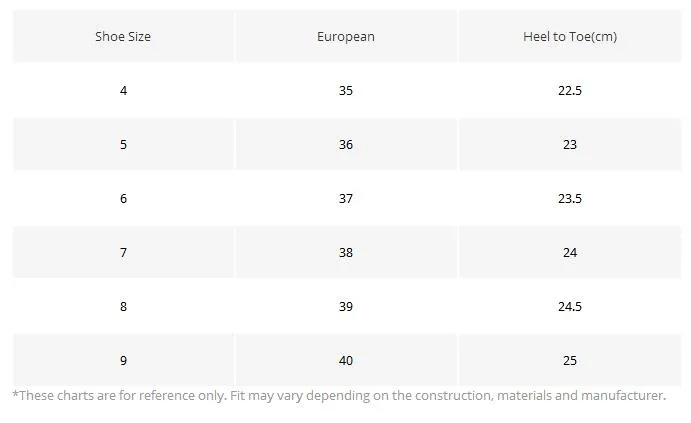The height and width of the screenshot is (423, 691).
Task: Click the Shoe Size column header
Action: click(123, 36)
